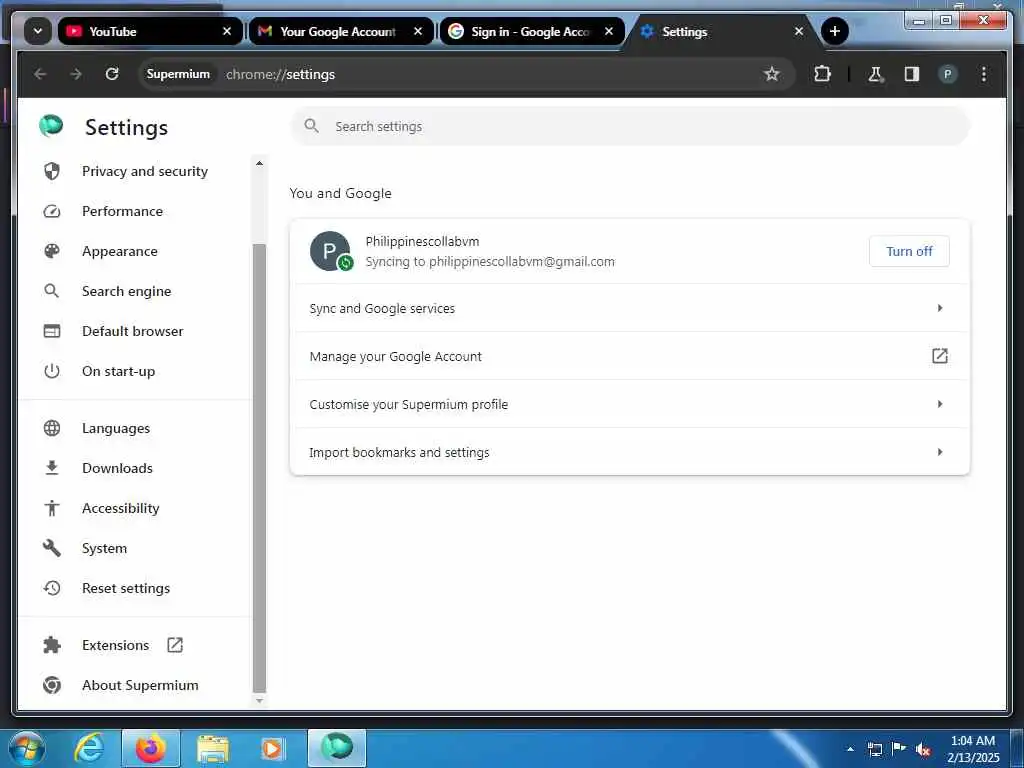The height and width of the screenshot is (768, 1024).
Task: Expand Import bookmarks and settings arrow
Action: (940, 452)
